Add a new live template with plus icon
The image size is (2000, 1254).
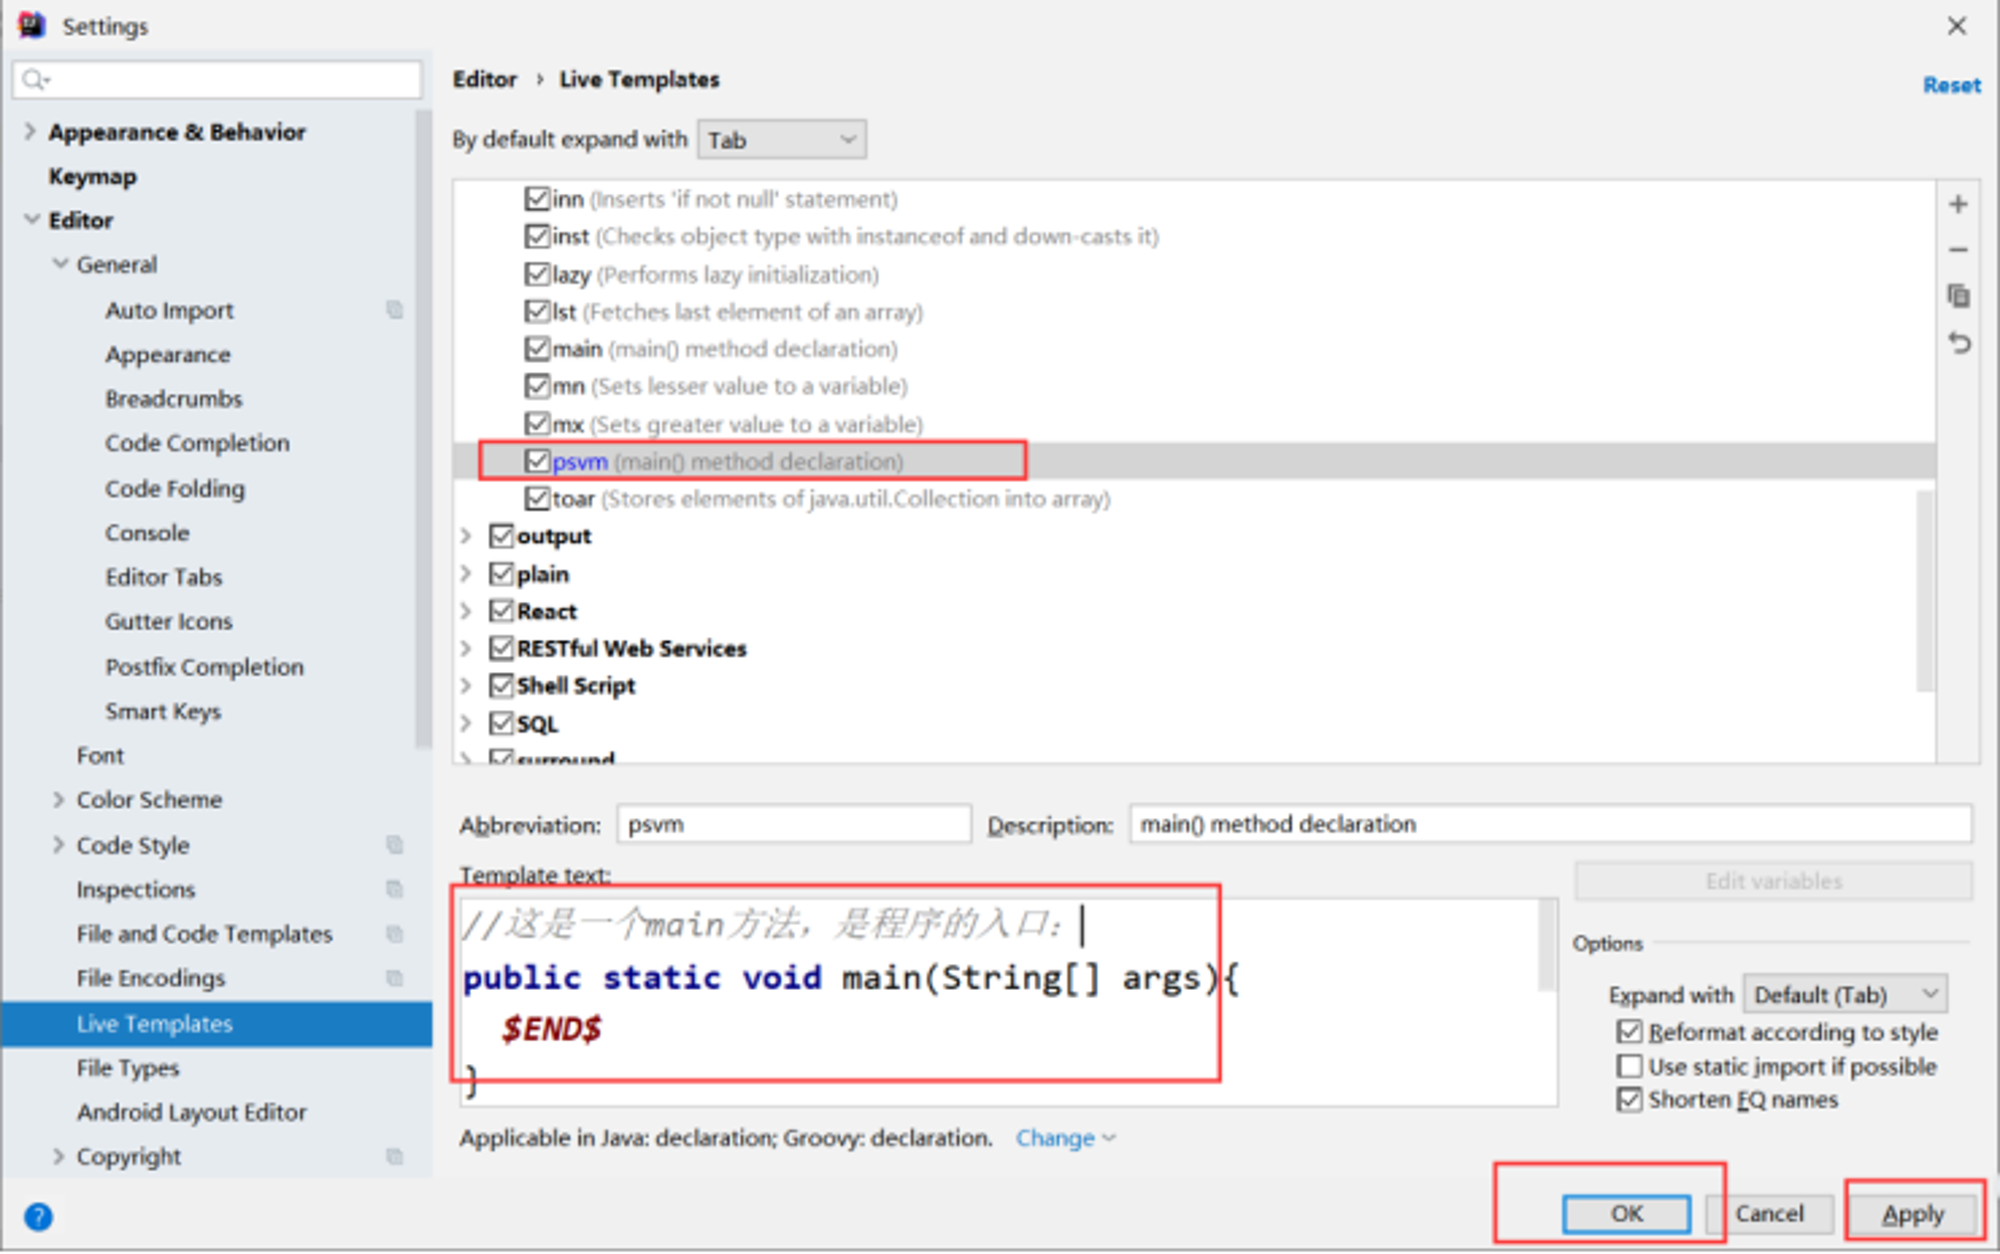point(1958,204)
